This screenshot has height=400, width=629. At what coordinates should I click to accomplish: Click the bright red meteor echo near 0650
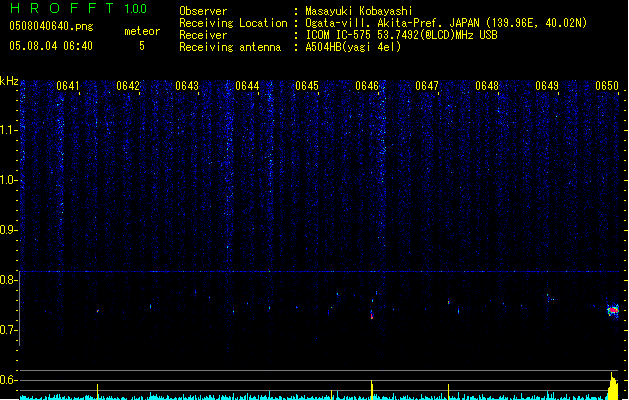pyautogui.click(x=613, y=310)
